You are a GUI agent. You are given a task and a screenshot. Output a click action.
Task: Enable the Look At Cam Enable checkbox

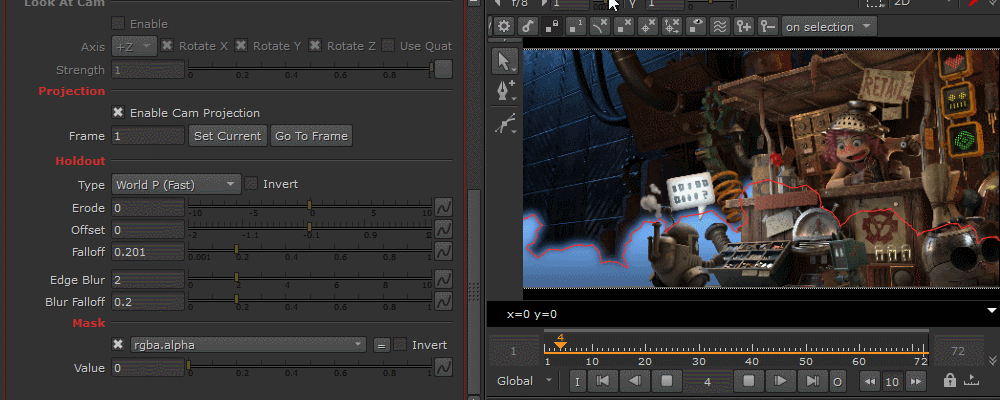pos(118,24)
